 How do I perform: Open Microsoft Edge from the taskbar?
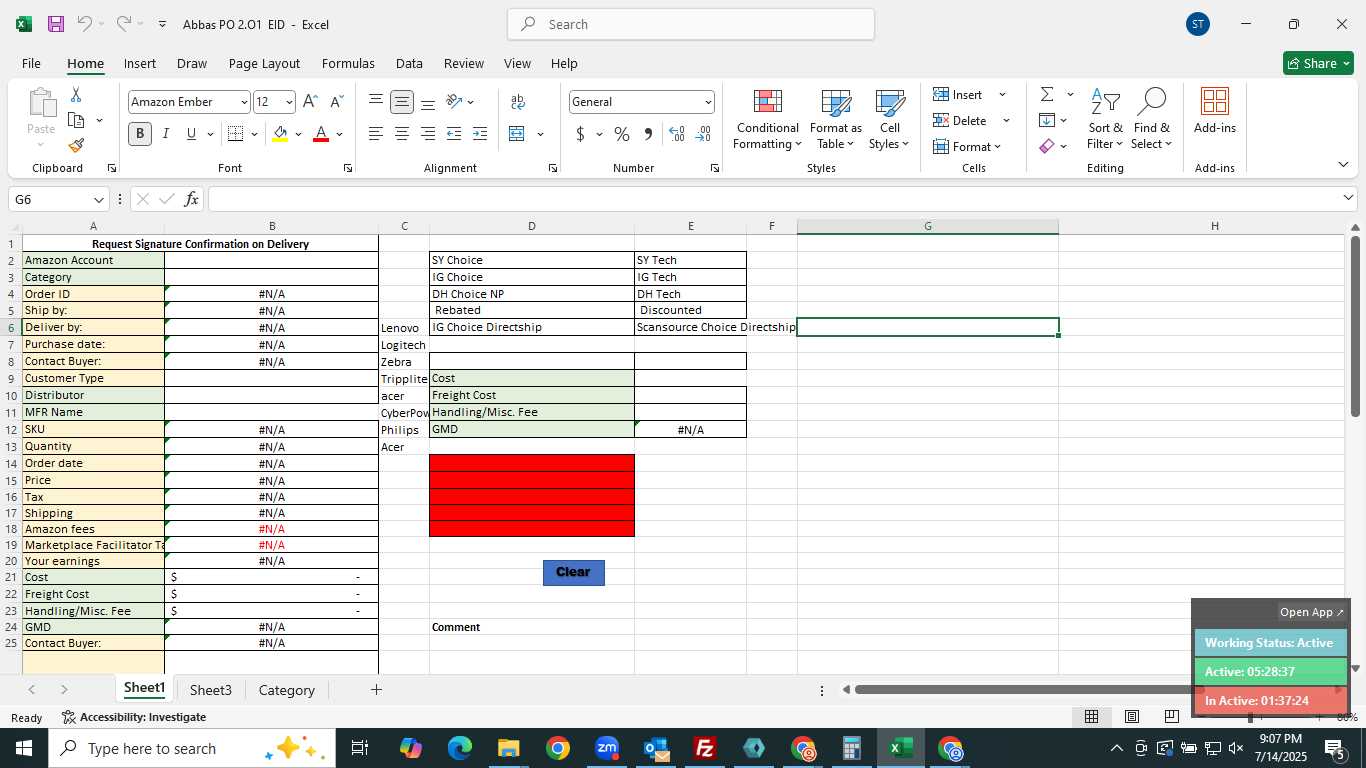point(459,748)
